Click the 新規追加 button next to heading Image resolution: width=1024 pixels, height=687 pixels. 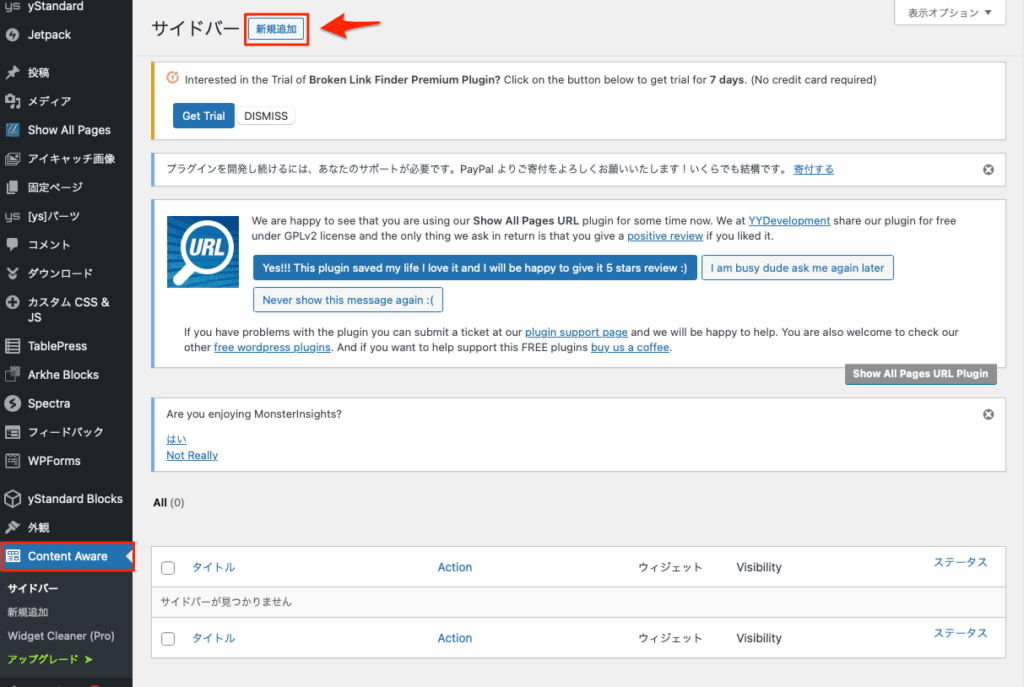click(276, 29)
